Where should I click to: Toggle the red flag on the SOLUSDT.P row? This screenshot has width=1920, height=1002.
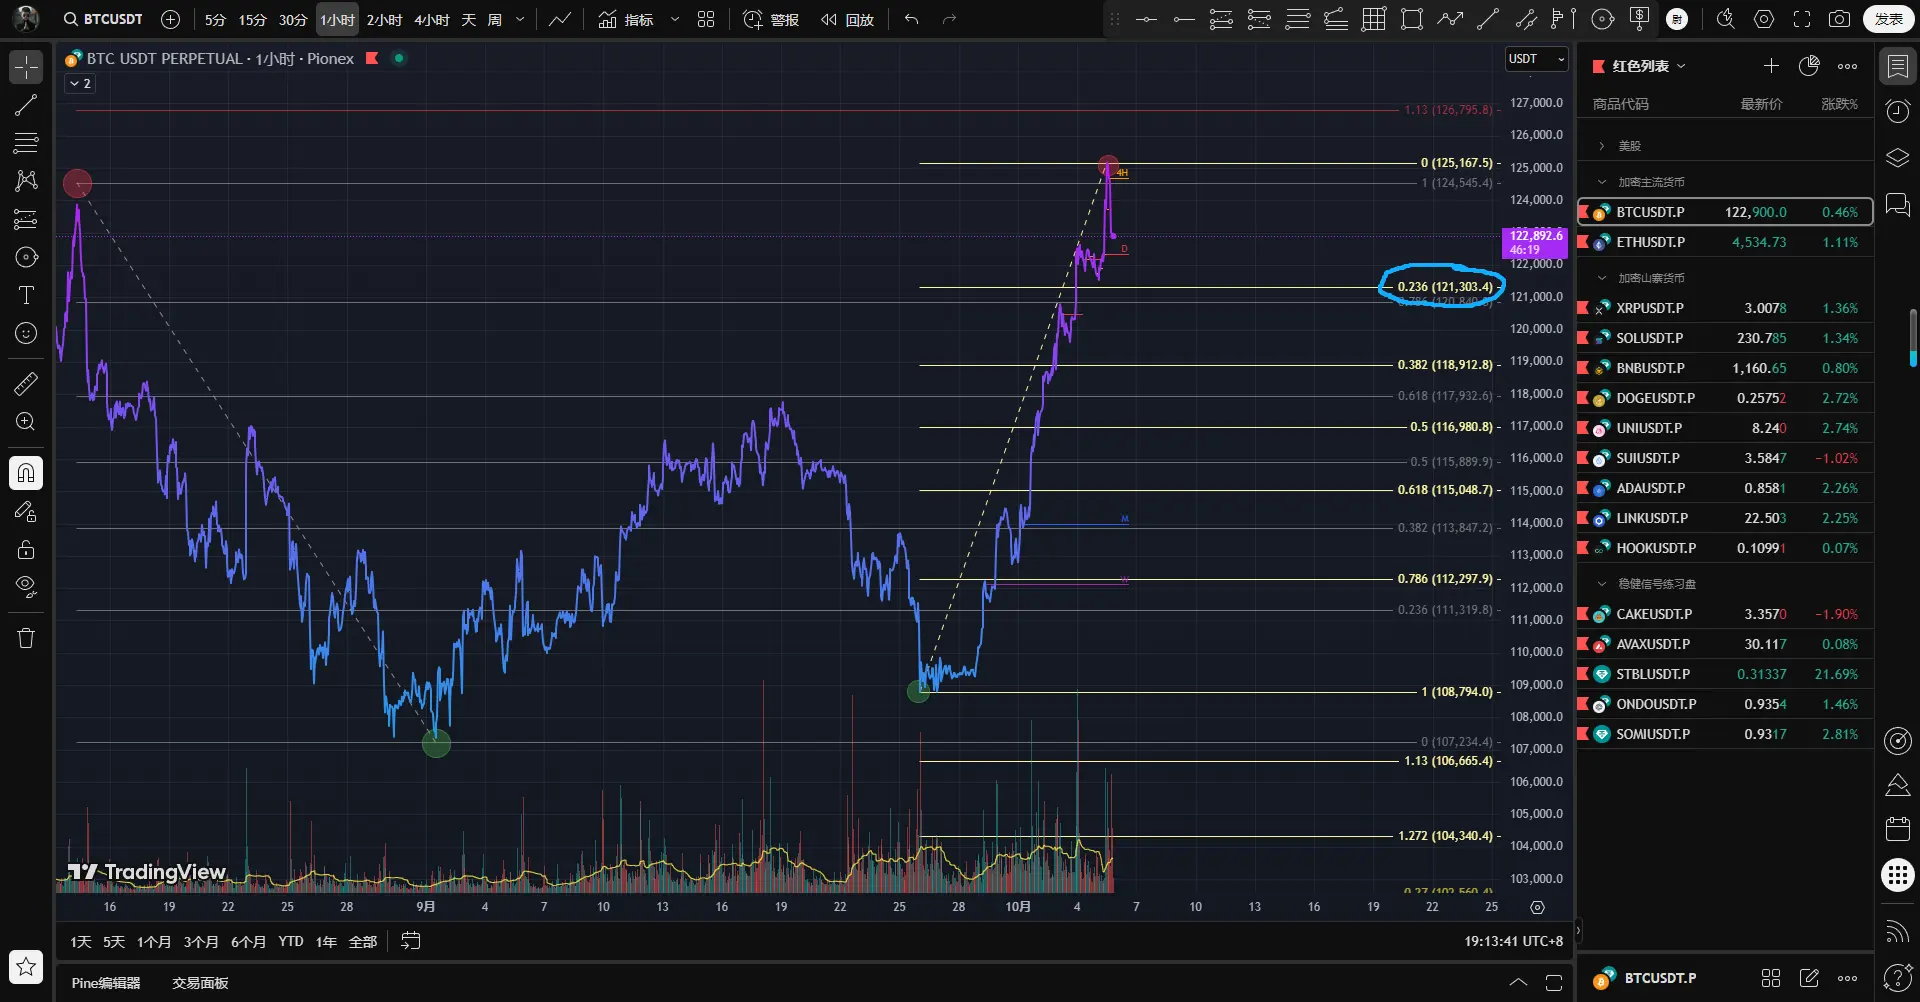[1584, 338]
